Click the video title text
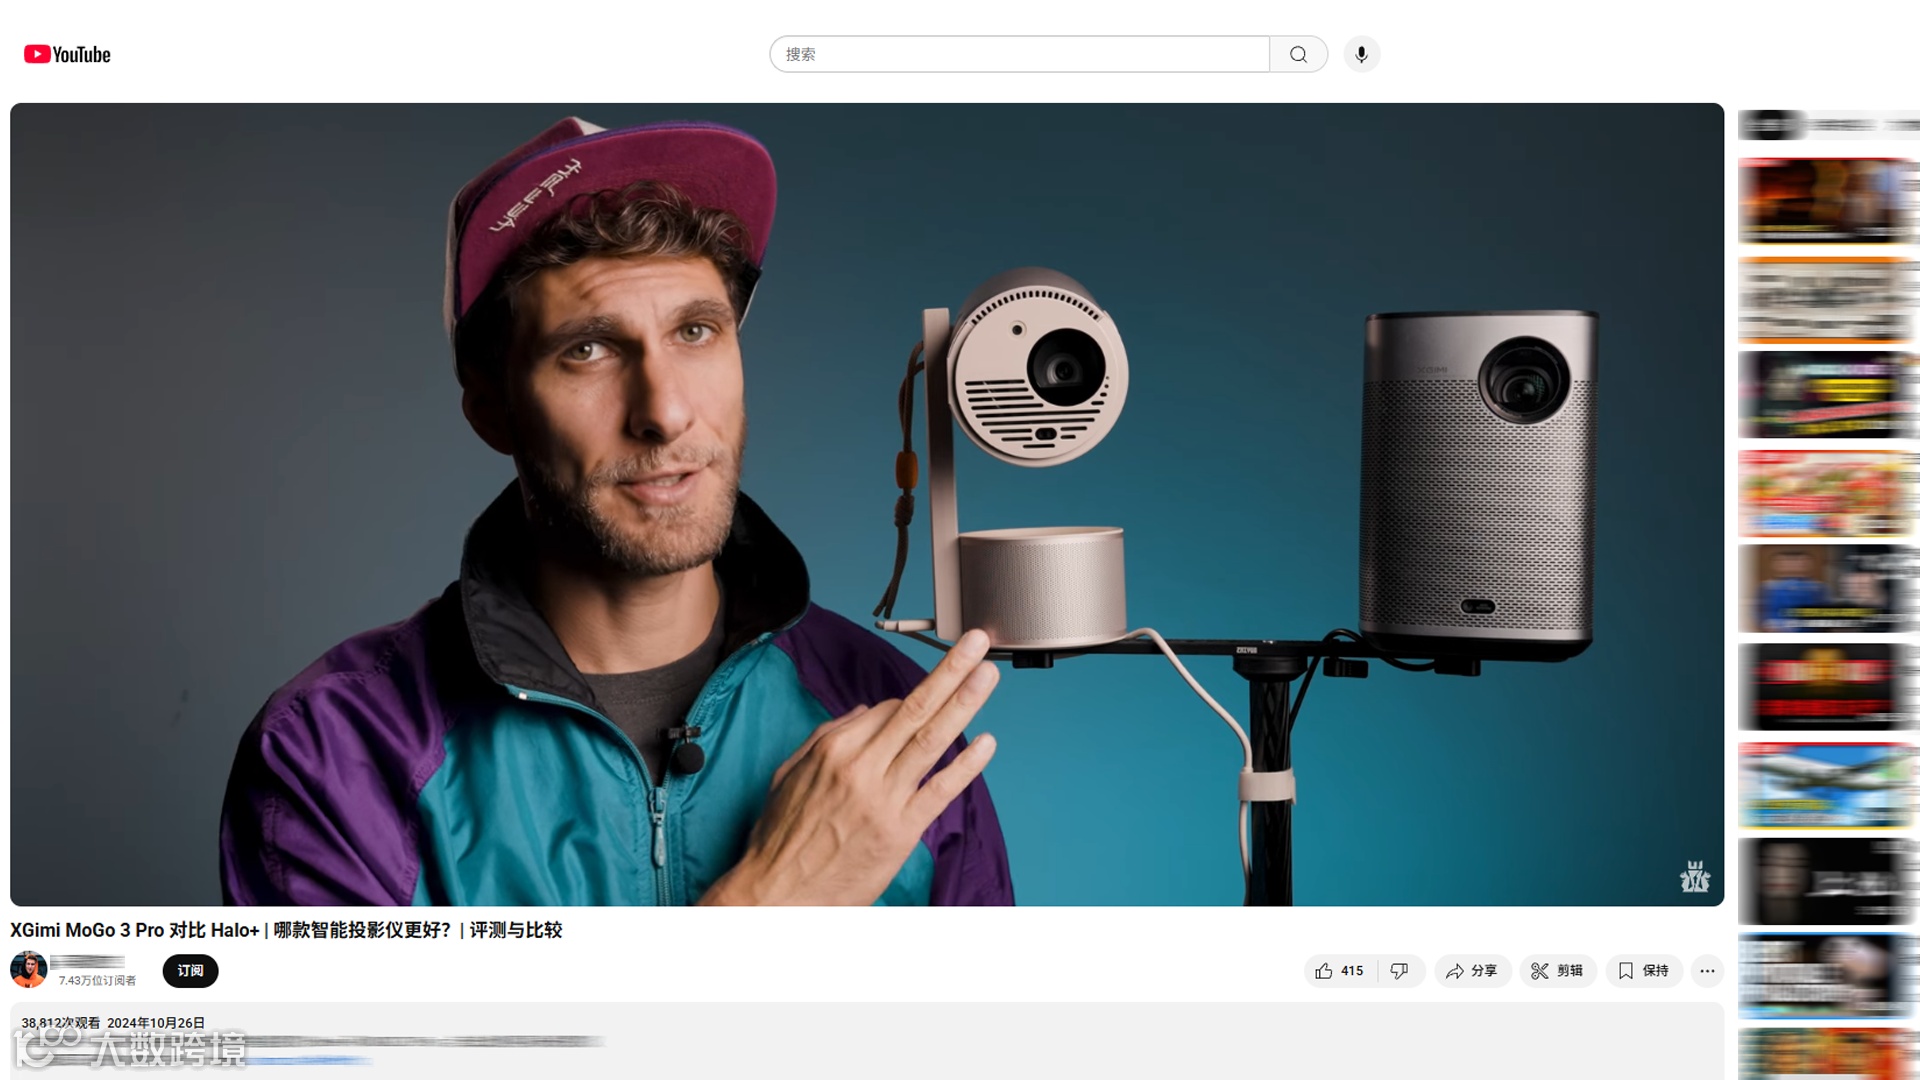 point(286,930)
